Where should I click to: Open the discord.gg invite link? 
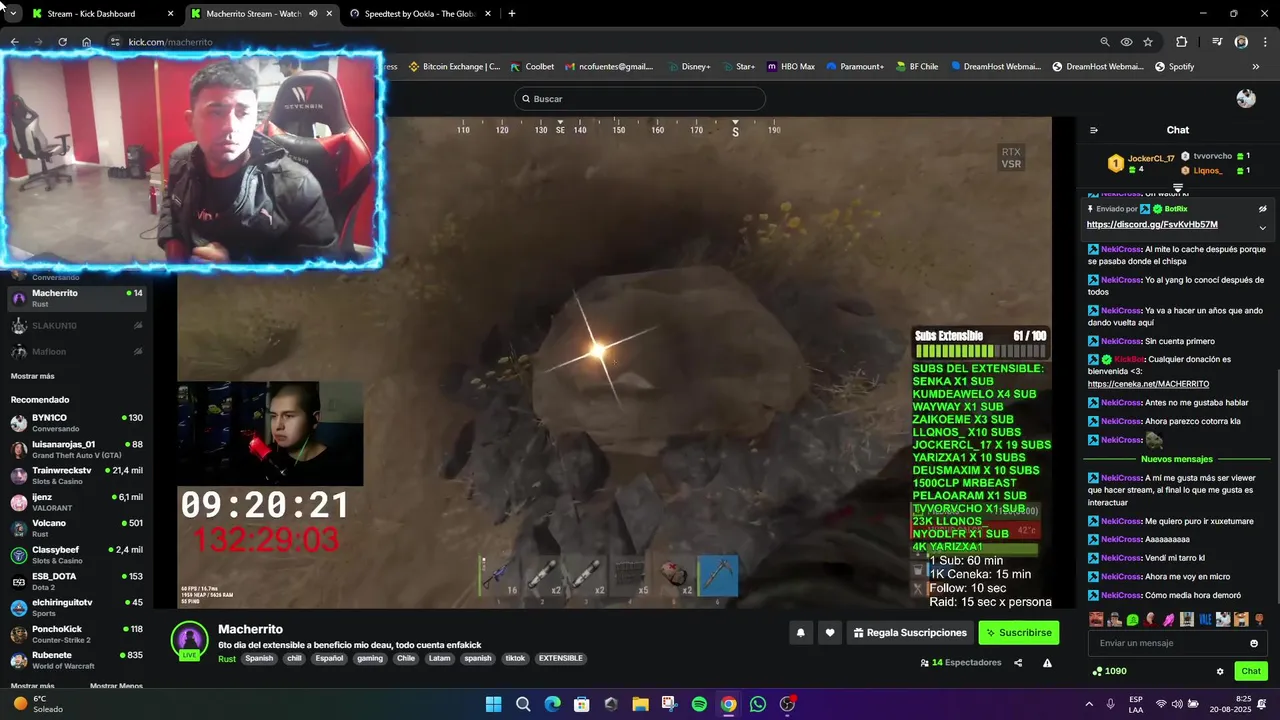pos(1152,225)
